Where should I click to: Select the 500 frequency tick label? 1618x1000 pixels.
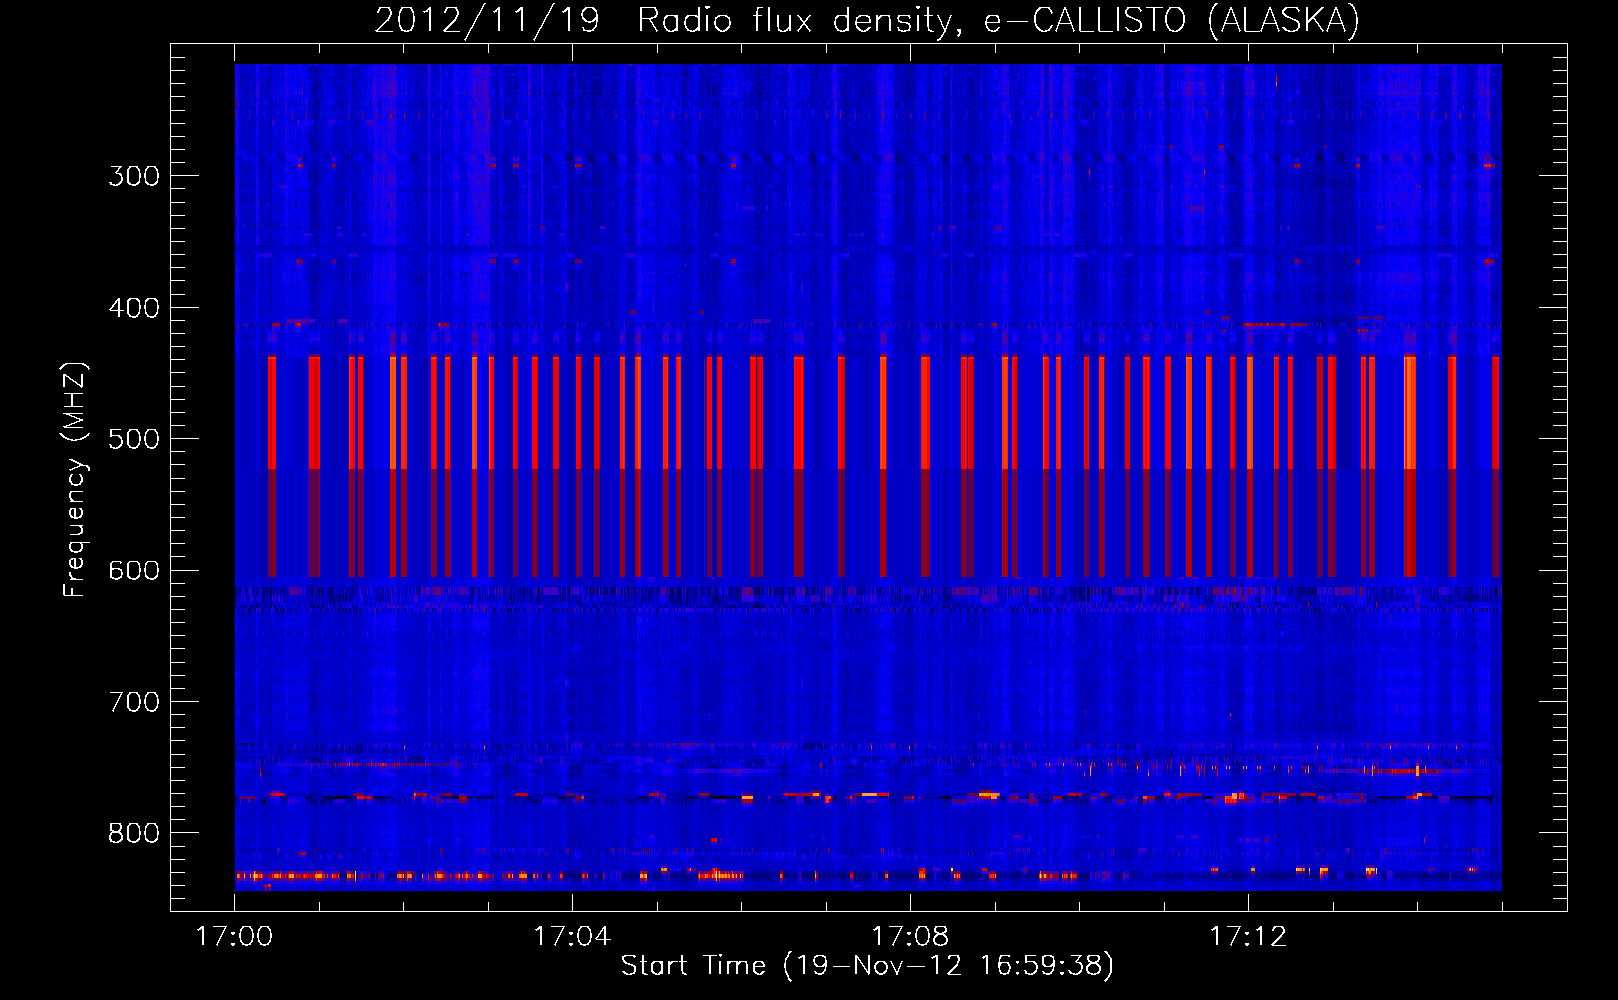(134, 439)
